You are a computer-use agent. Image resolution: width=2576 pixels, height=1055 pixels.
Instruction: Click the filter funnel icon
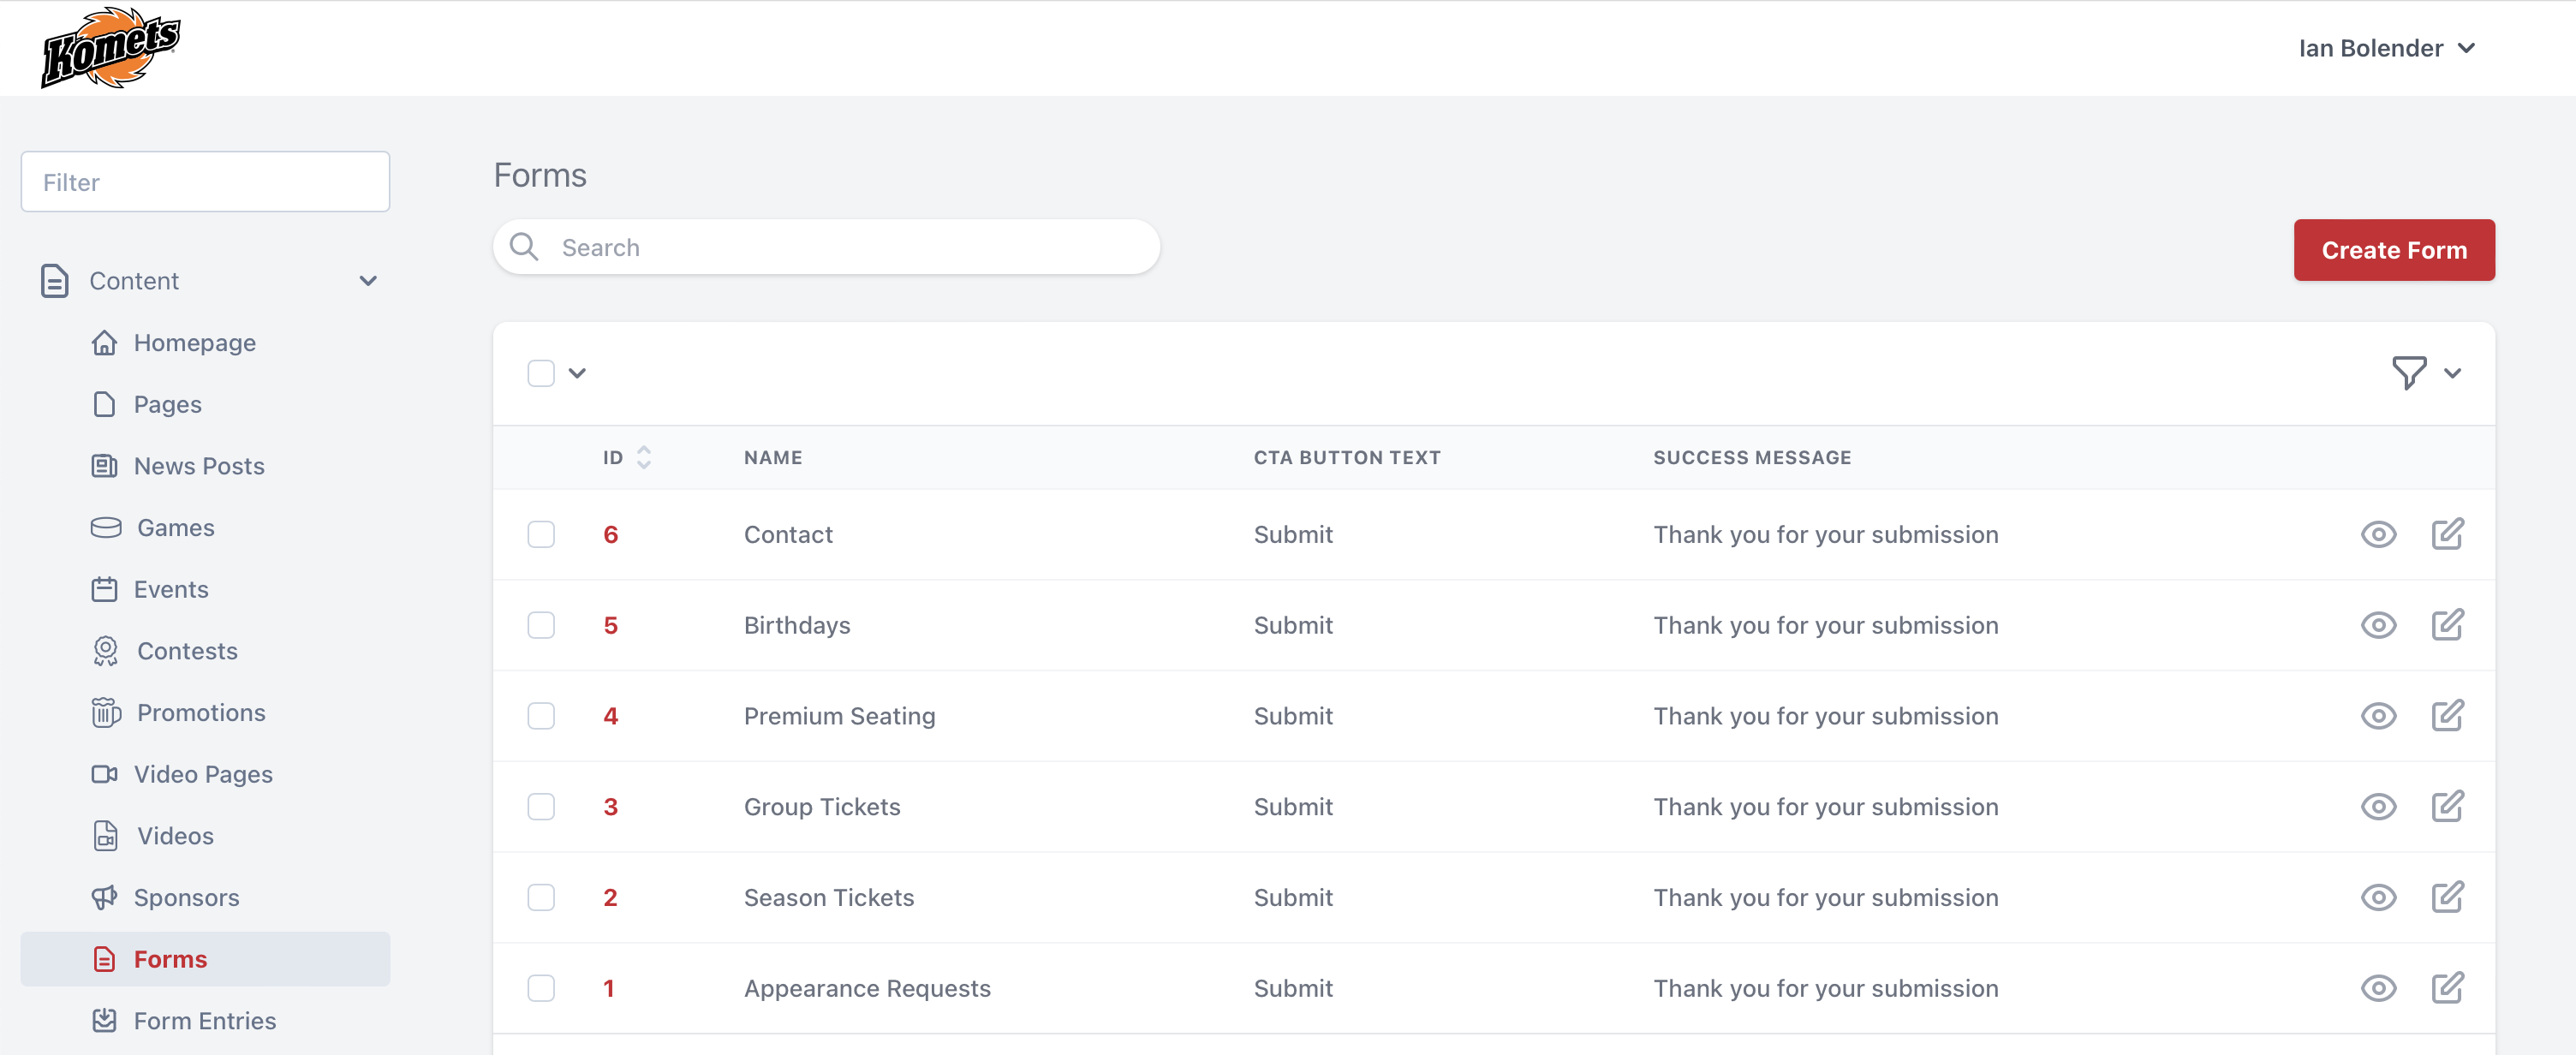coord(2409,373)
